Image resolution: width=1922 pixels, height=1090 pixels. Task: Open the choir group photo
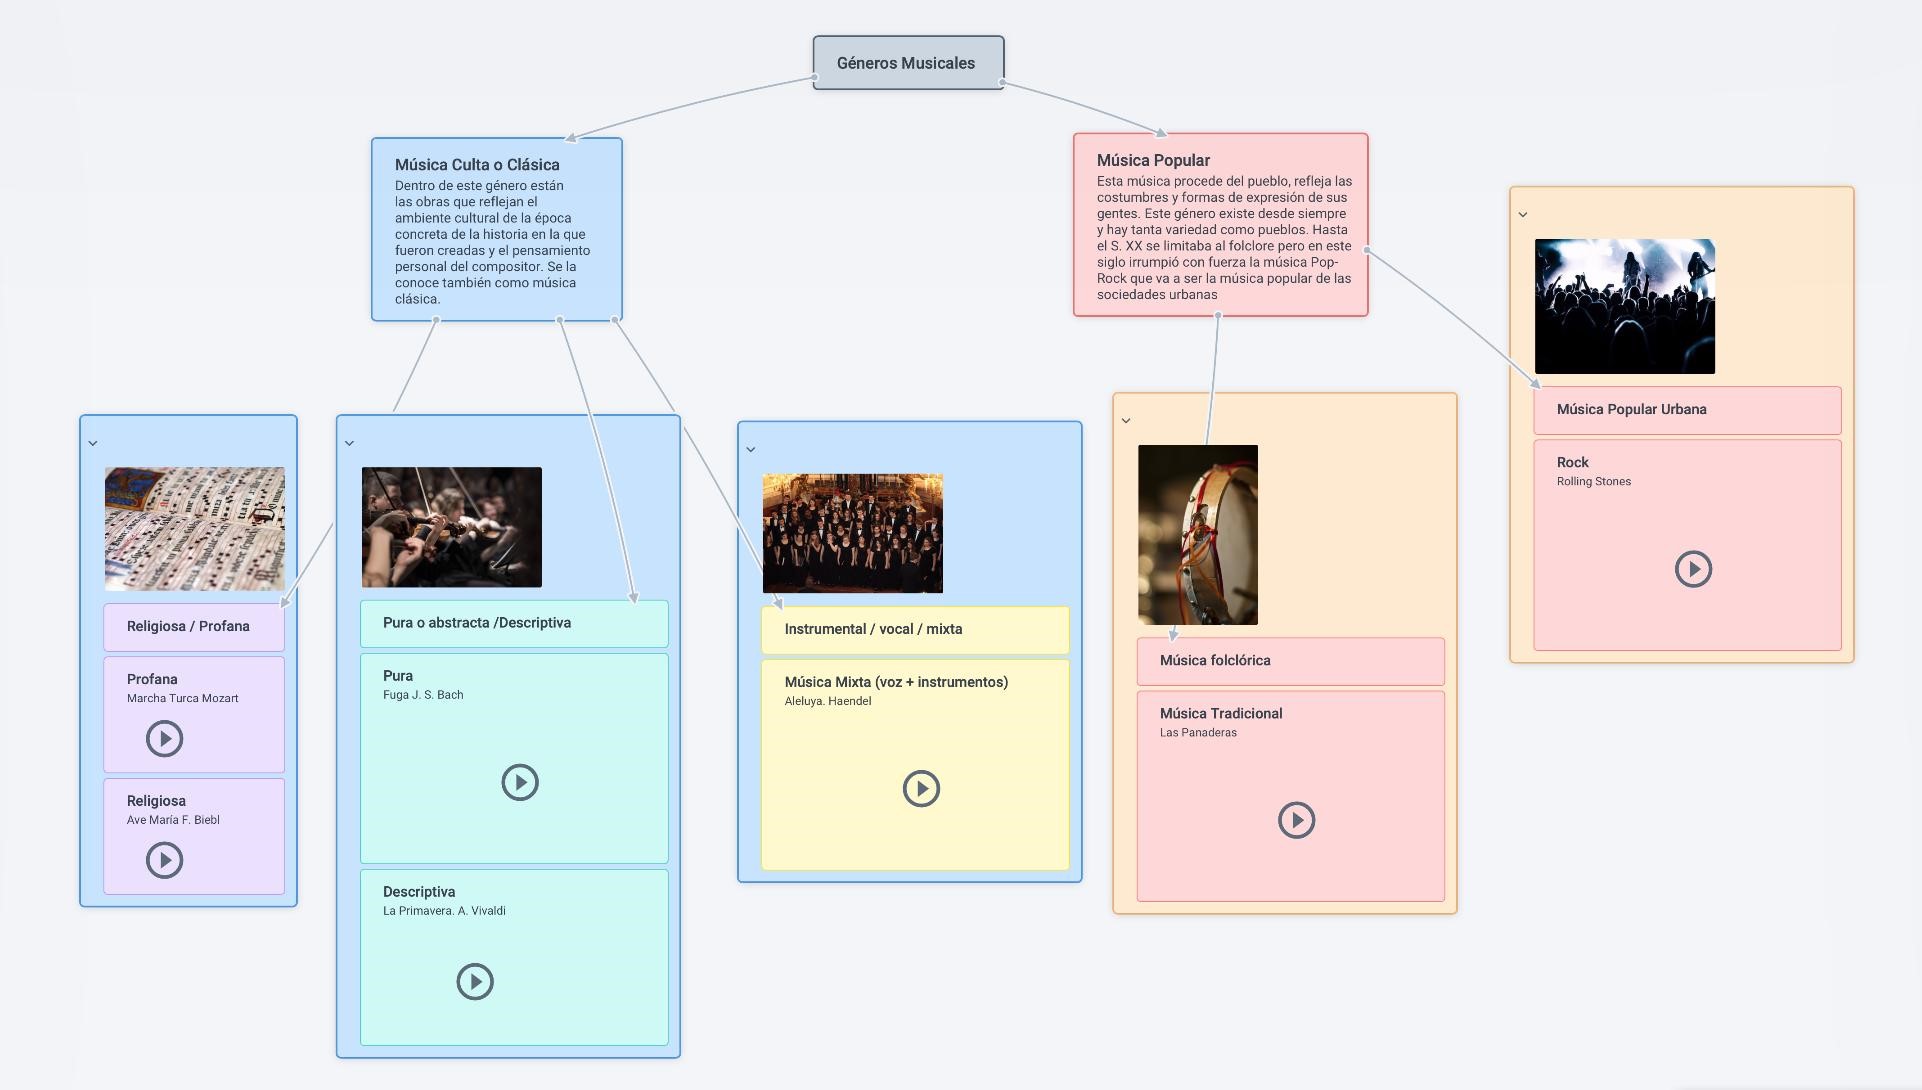853,534
